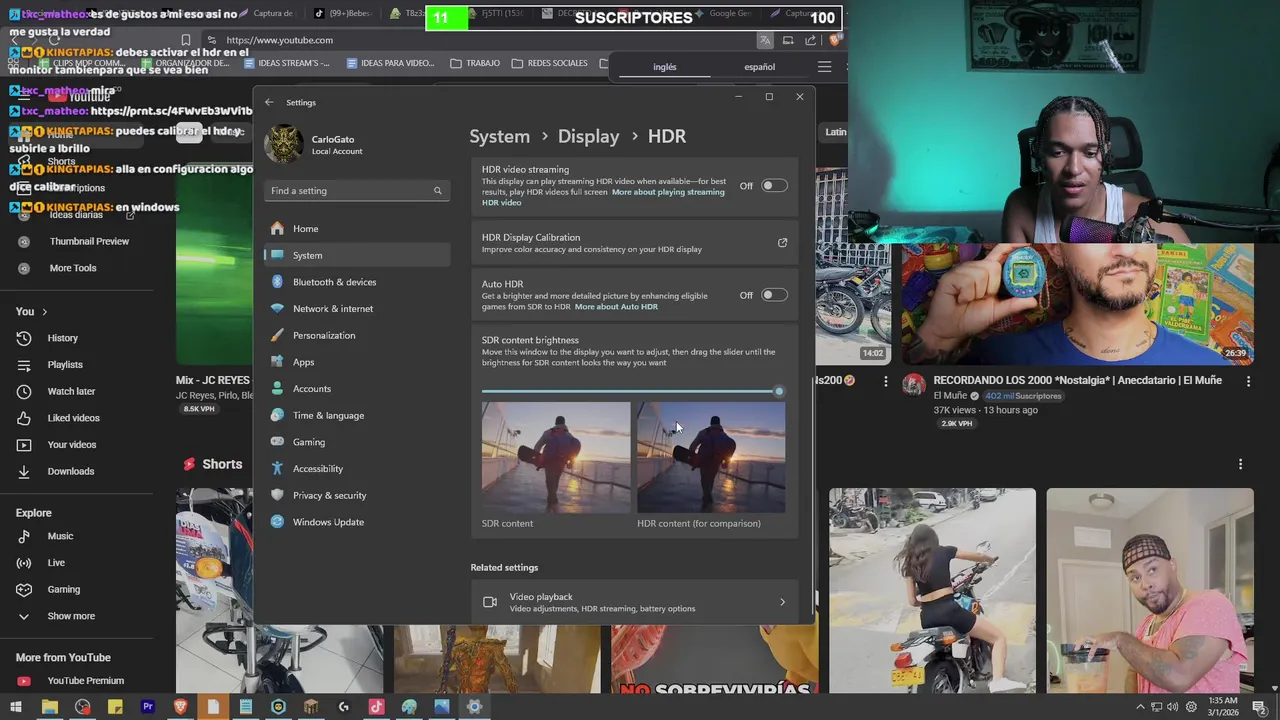This screenshot has width=1280, height=720.
Task: Click the SDR content preview image
Action: point(556,458)
